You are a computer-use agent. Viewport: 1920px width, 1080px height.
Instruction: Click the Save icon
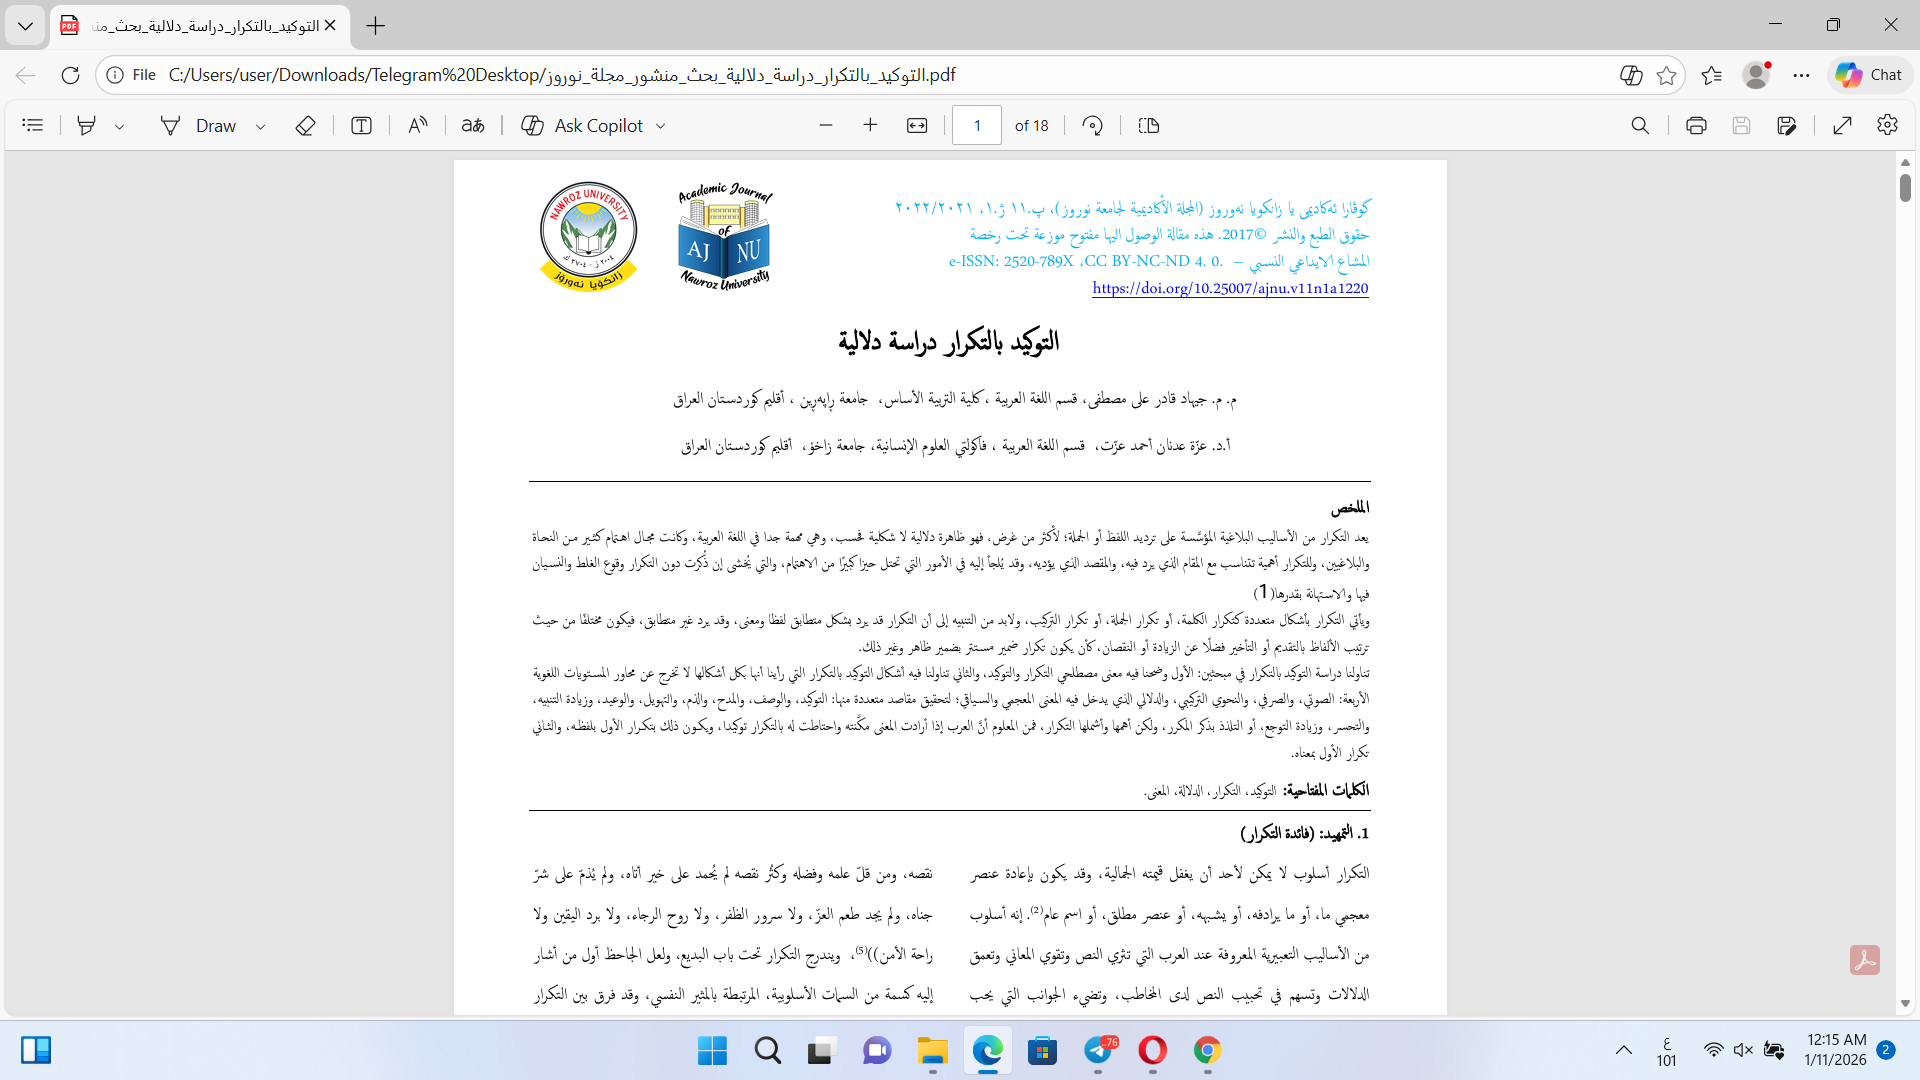1742,125
